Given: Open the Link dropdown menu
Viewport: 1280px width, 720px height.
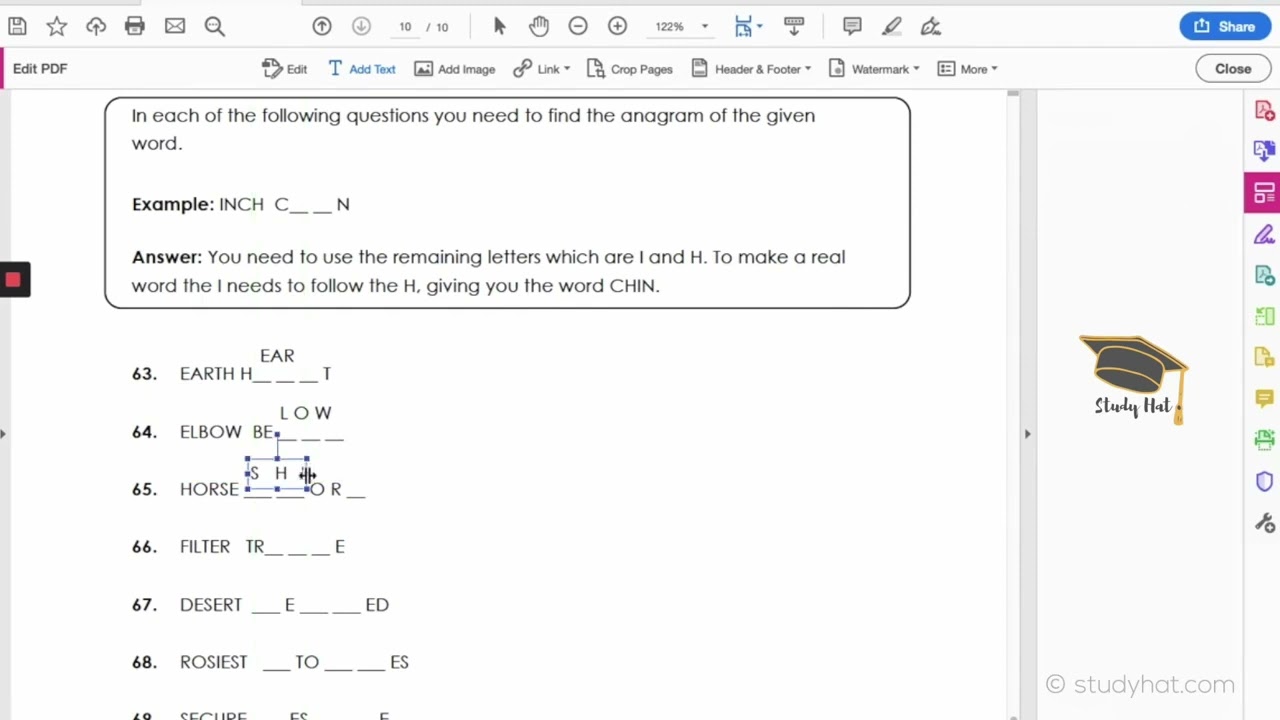Looking at the screenshot, I should [x=541, y=69].
